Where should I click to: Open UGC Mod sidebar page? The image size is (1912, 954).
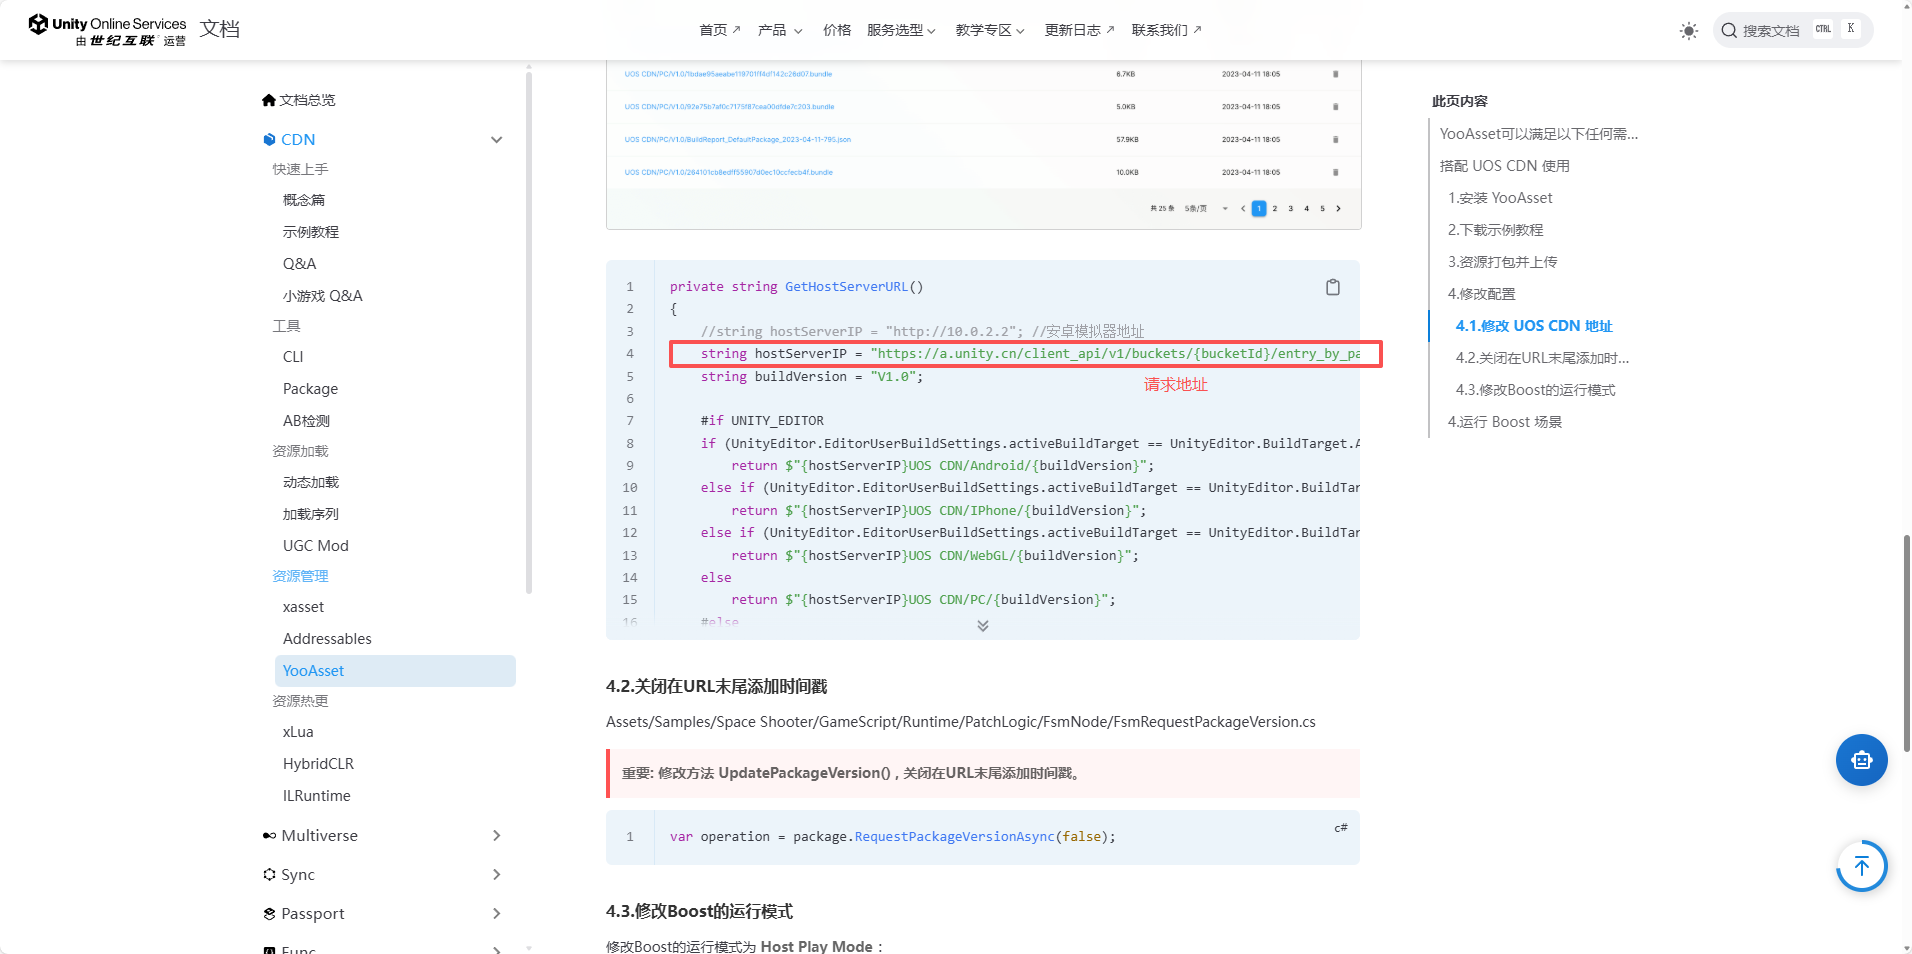[x=316, y=546]
